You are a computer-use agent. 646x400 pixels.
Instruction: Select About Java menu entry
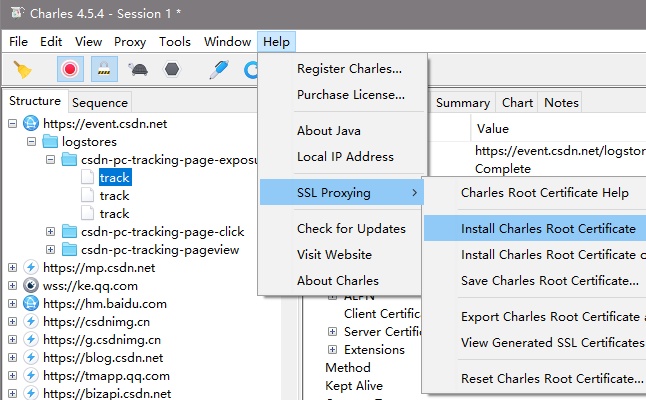[343, 131]
